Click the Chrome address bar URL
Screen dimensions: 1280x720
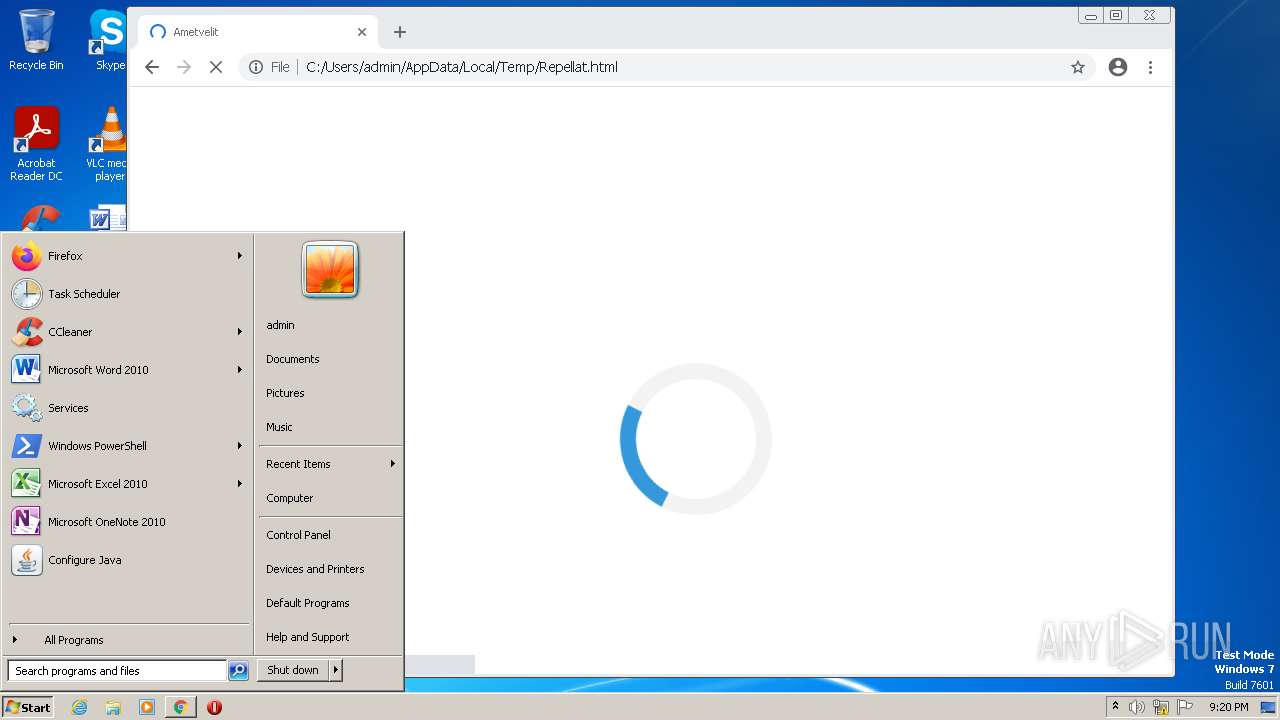pos(462,67)
